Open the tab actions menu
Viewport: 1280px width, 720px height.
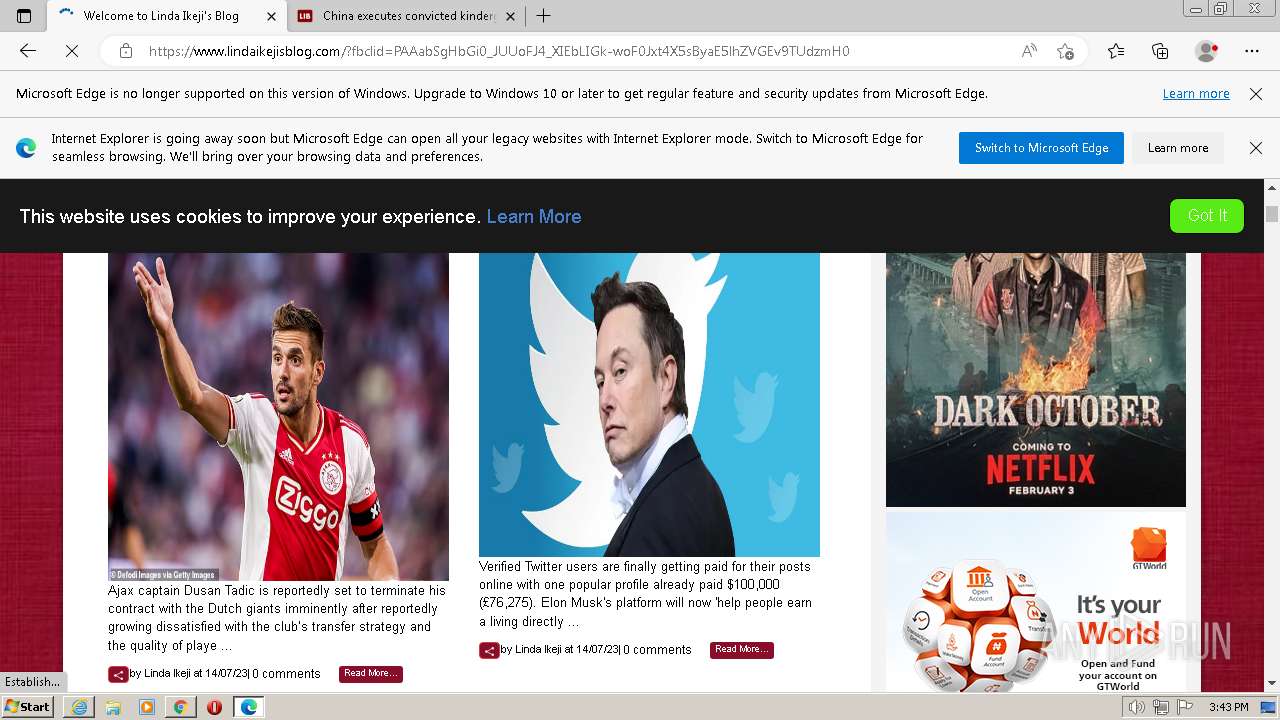24,16
